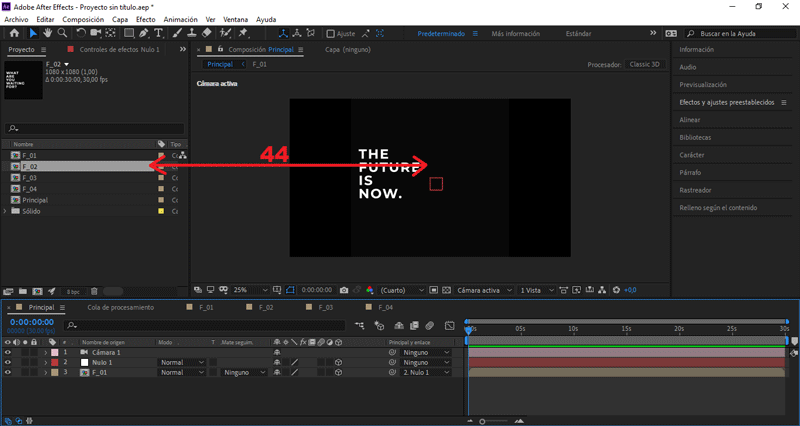Viewport: 800px width, 426px height.
Task: Expand the Cámara 1 layer properties
Action: pos(45,352)
